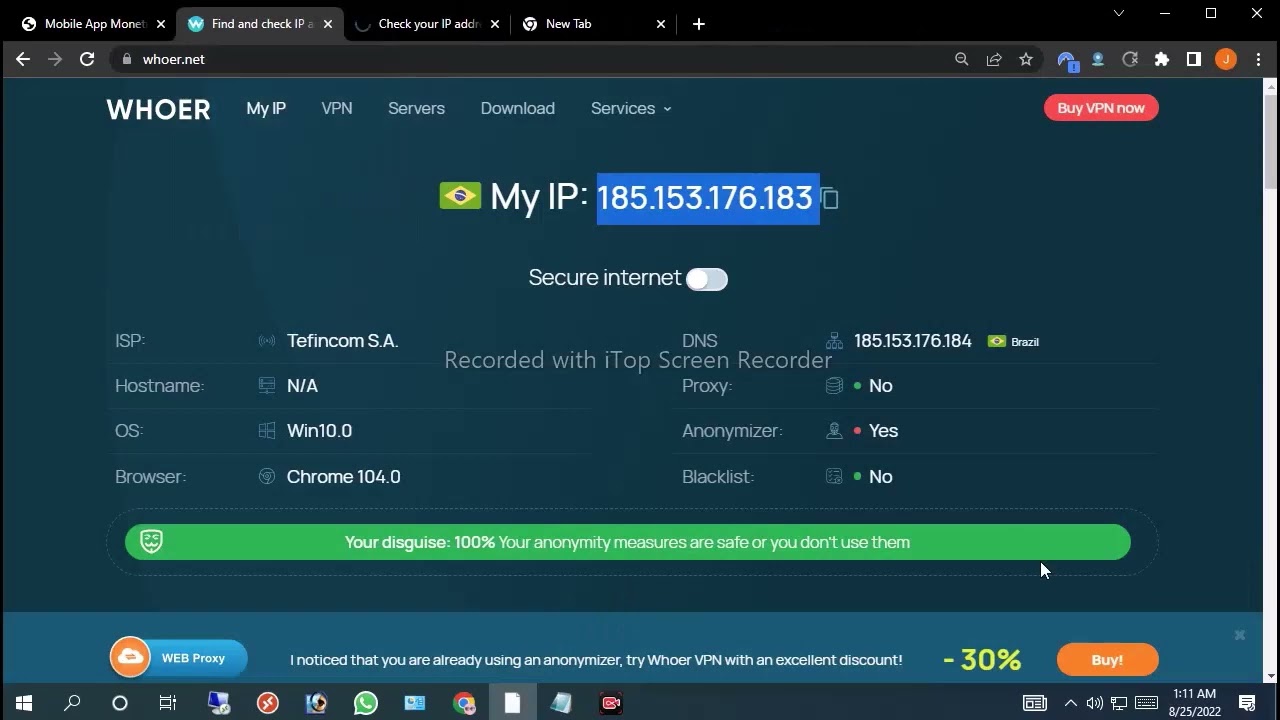The height and width of the screenshot is (720, 1280).
Task: Close the Mobile App Monetization tab
Action: 161,24
